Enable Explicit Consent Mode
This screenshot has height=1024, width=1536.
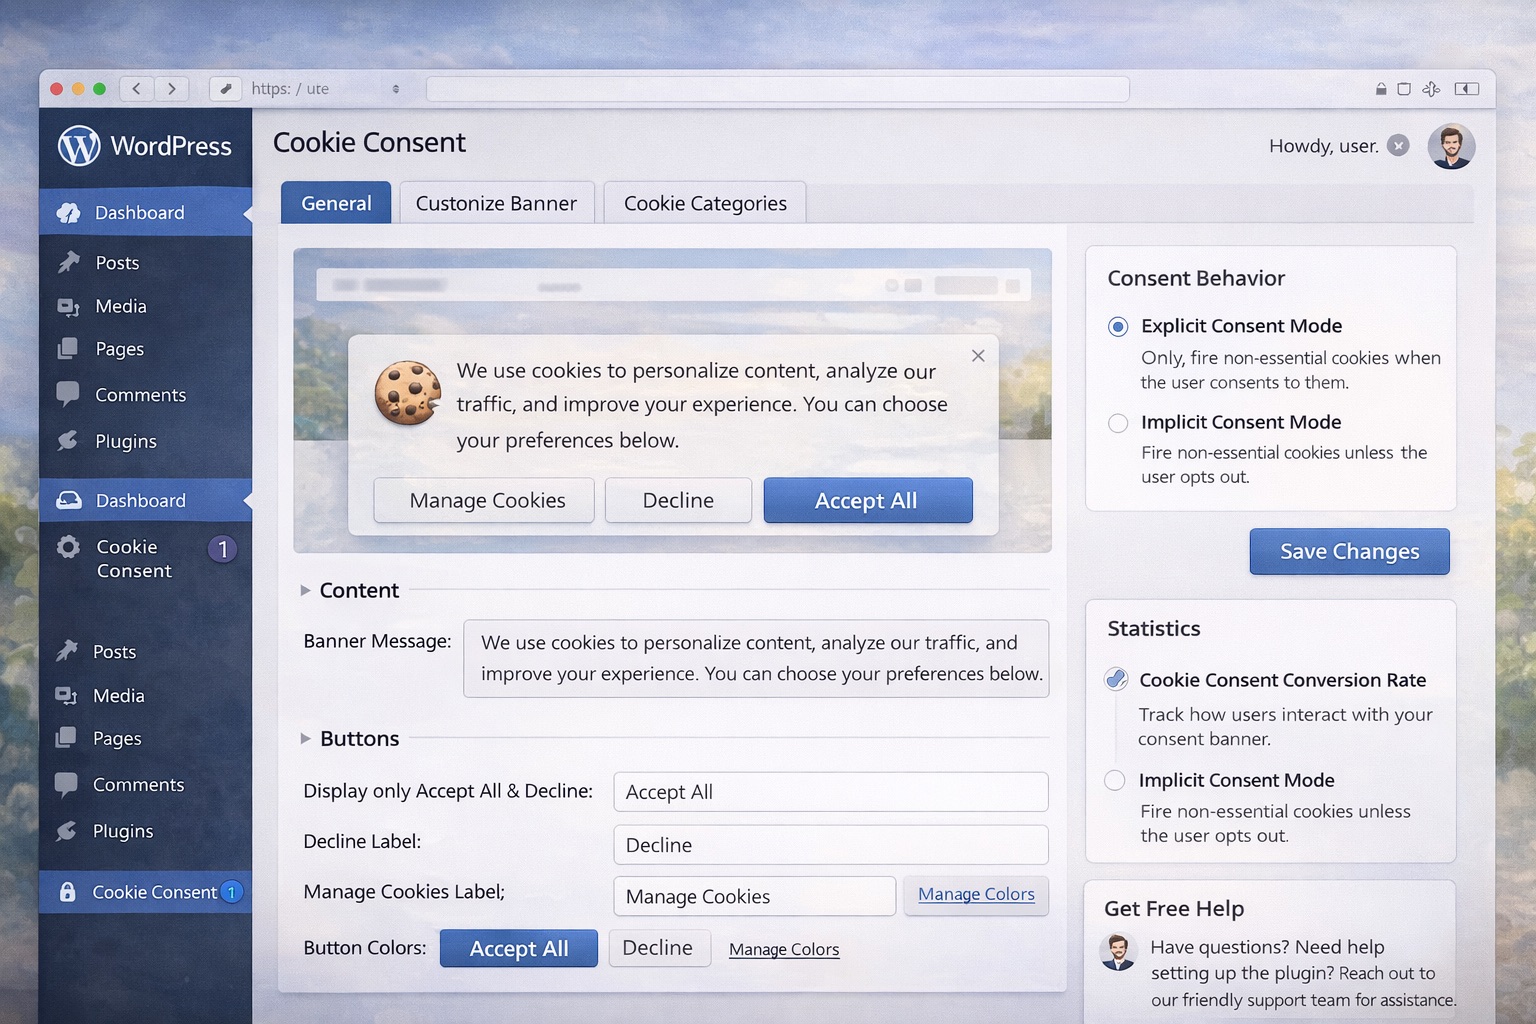point(1117,326)
